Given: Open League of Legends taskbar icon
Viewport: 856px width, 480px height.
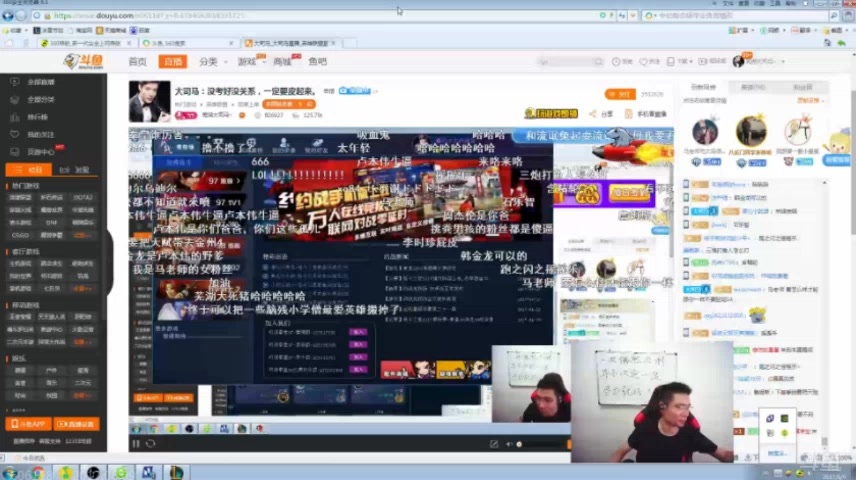Looking at the screenshot, I should [175, 473].
